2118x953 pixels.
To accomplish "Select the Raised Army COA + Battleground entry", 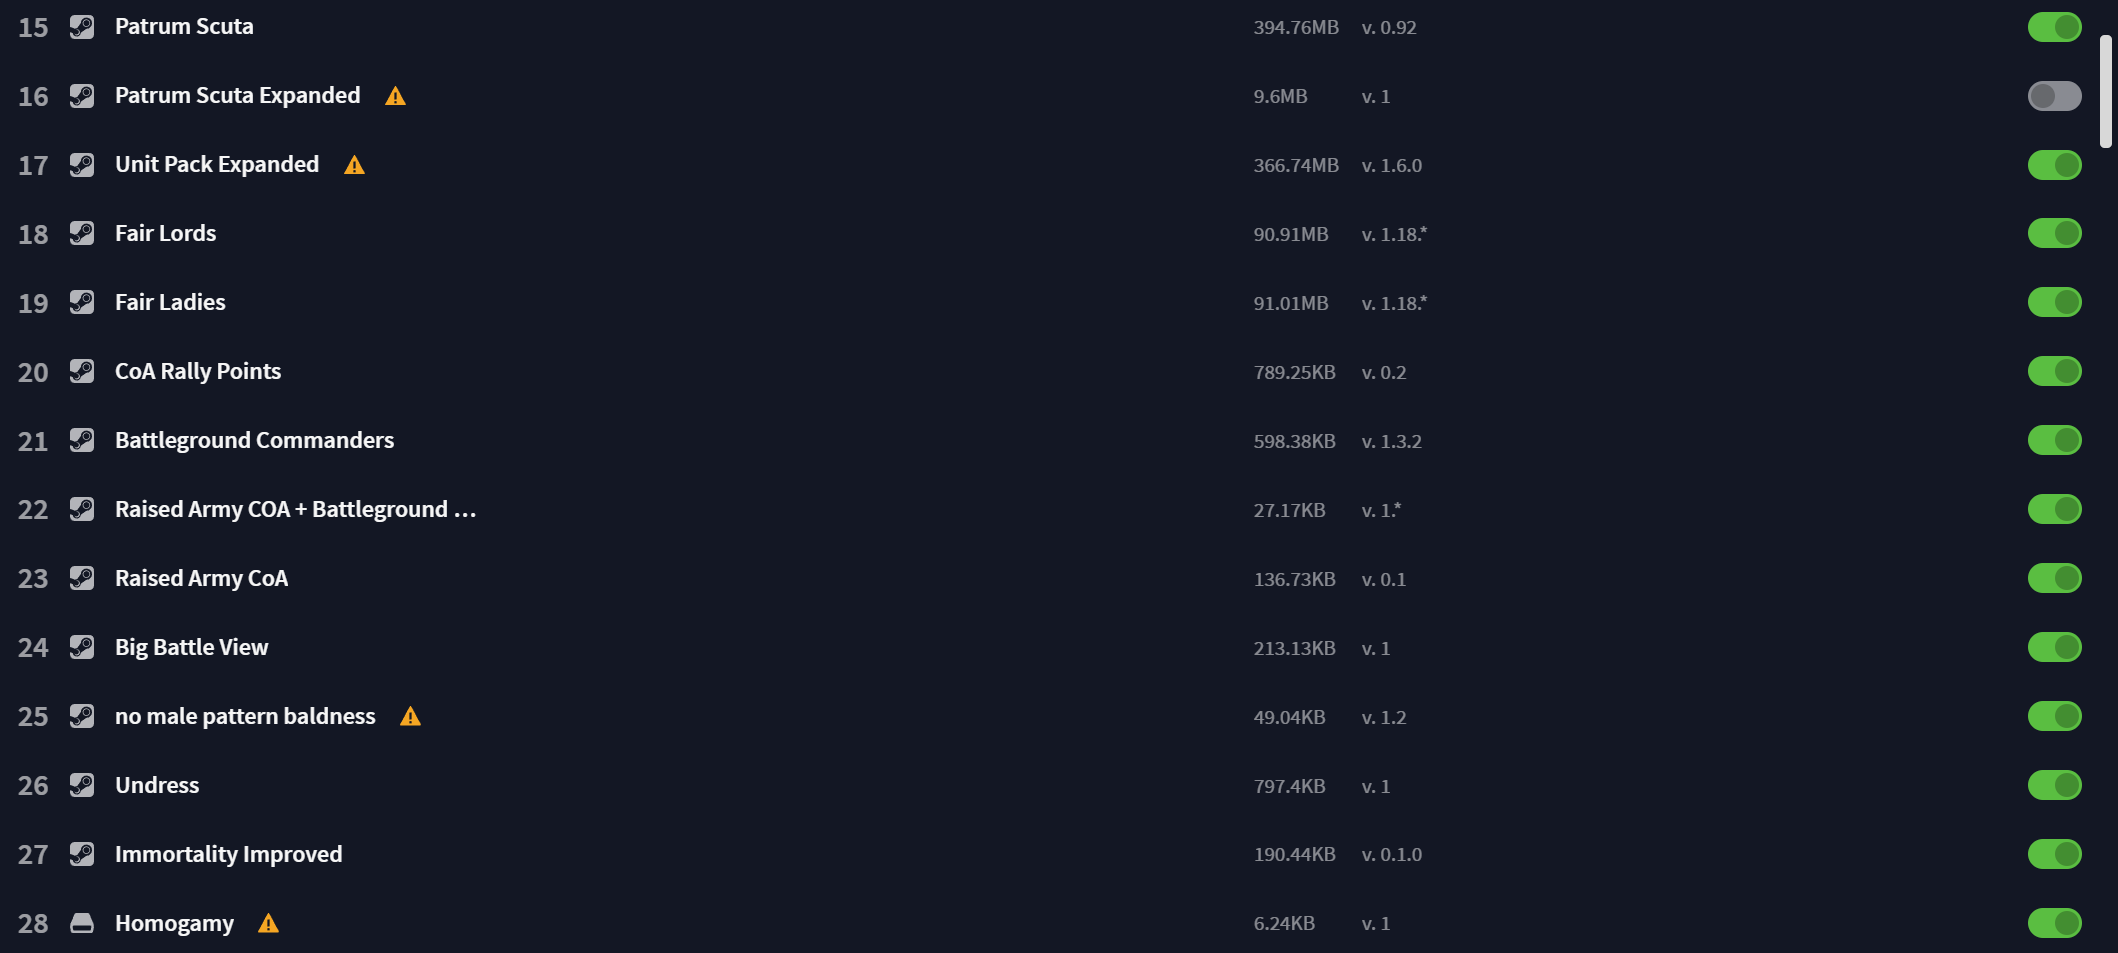I will 295,509.
